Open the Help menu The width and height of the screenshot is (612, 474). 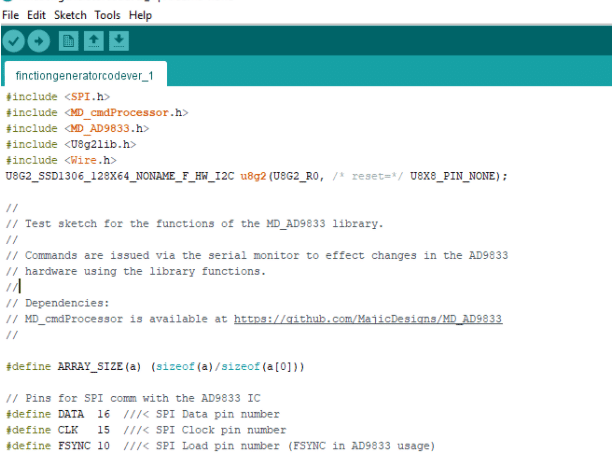141,15
